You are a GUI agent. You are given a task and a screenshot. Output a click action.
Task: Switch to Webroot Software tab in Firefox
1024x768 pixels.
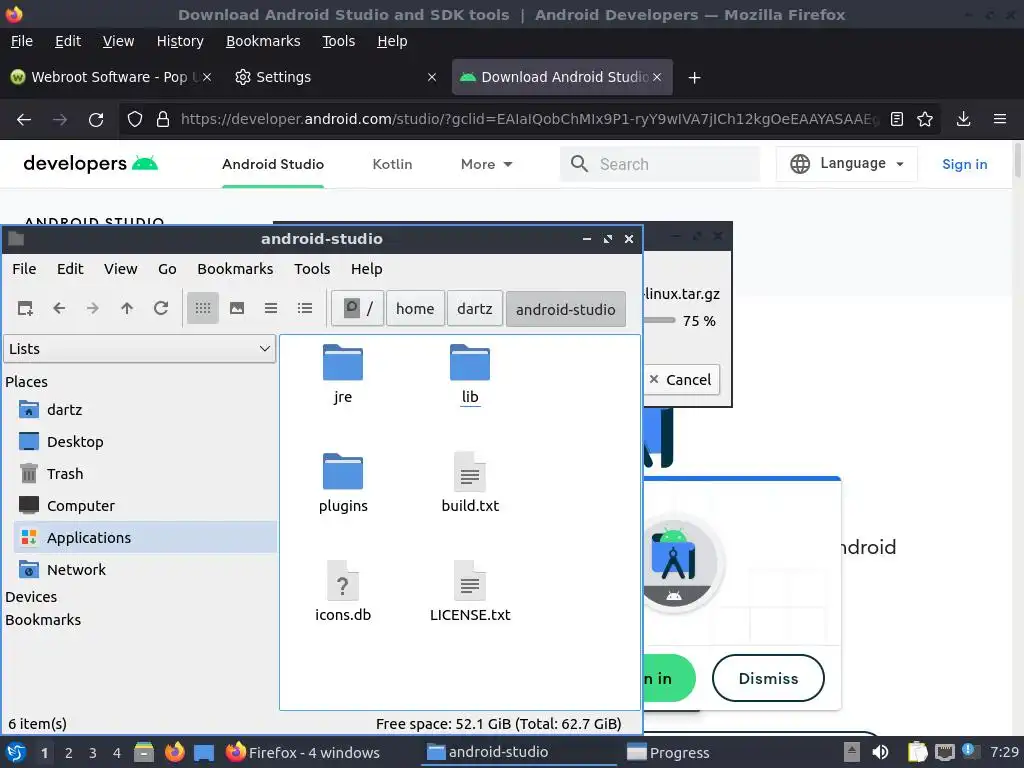point(110,77)
